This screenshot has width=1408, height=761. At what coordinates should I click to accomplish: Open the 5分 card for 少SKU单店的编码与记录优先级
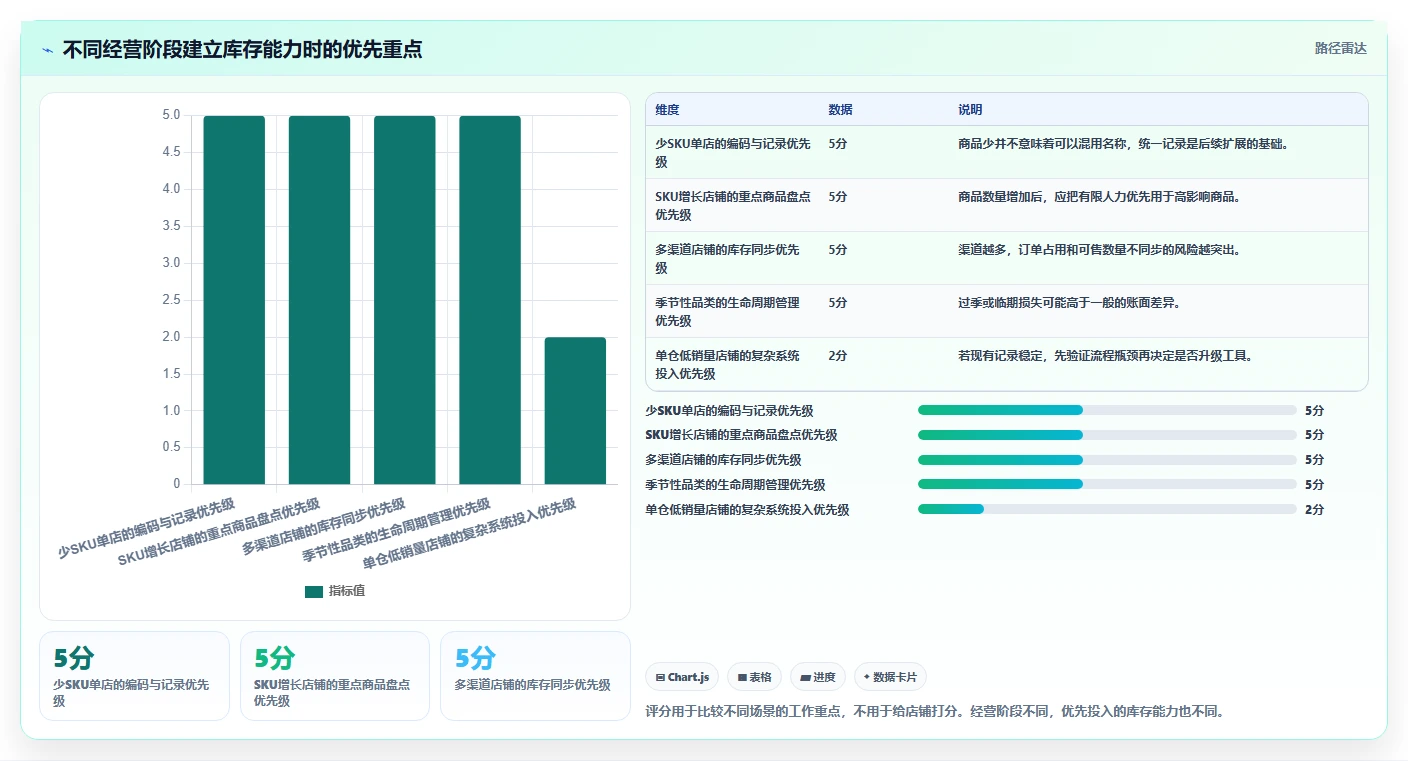click(x=134, y=676)
